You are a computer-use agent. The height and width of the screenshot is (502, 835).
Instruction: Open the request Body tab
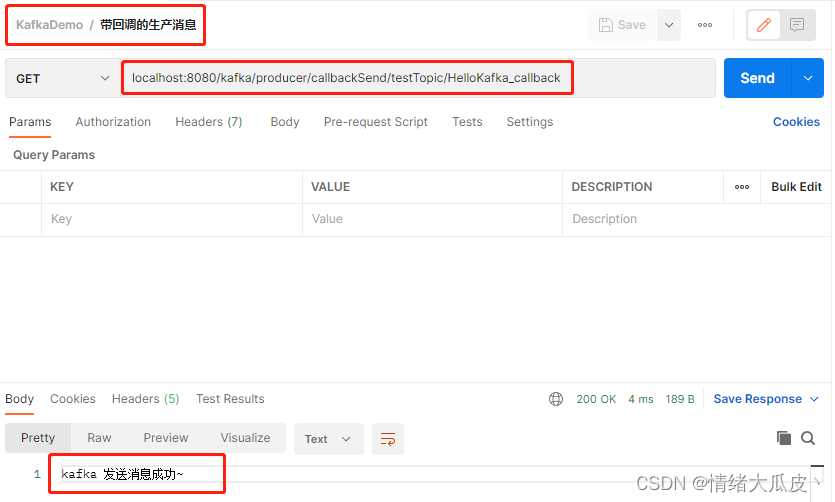(x=285, y=122)
